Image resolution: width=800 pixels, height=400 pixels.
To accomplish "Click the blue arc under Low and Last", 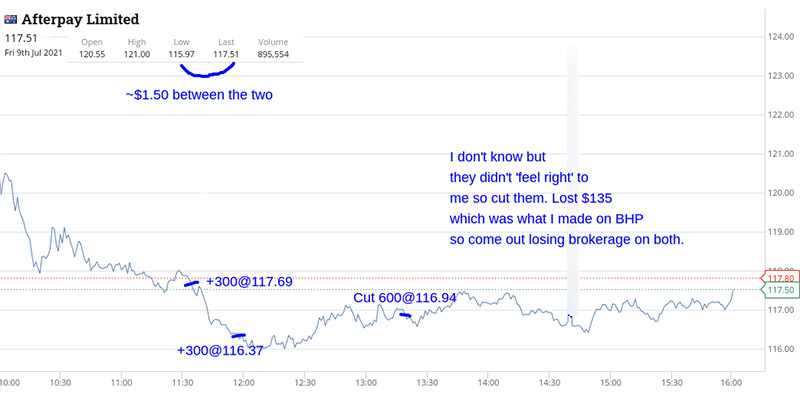I will pyautogui.click(x=206, y=70).
